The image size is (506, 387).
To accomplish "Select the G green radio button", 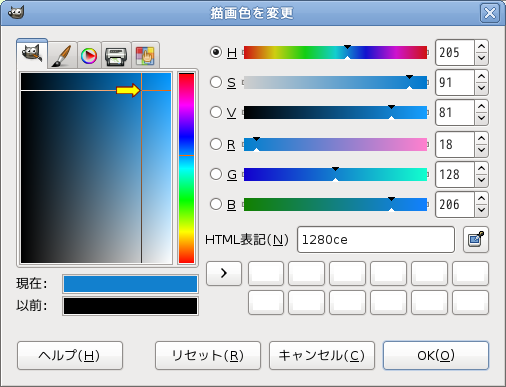I will tap(216, 174).
